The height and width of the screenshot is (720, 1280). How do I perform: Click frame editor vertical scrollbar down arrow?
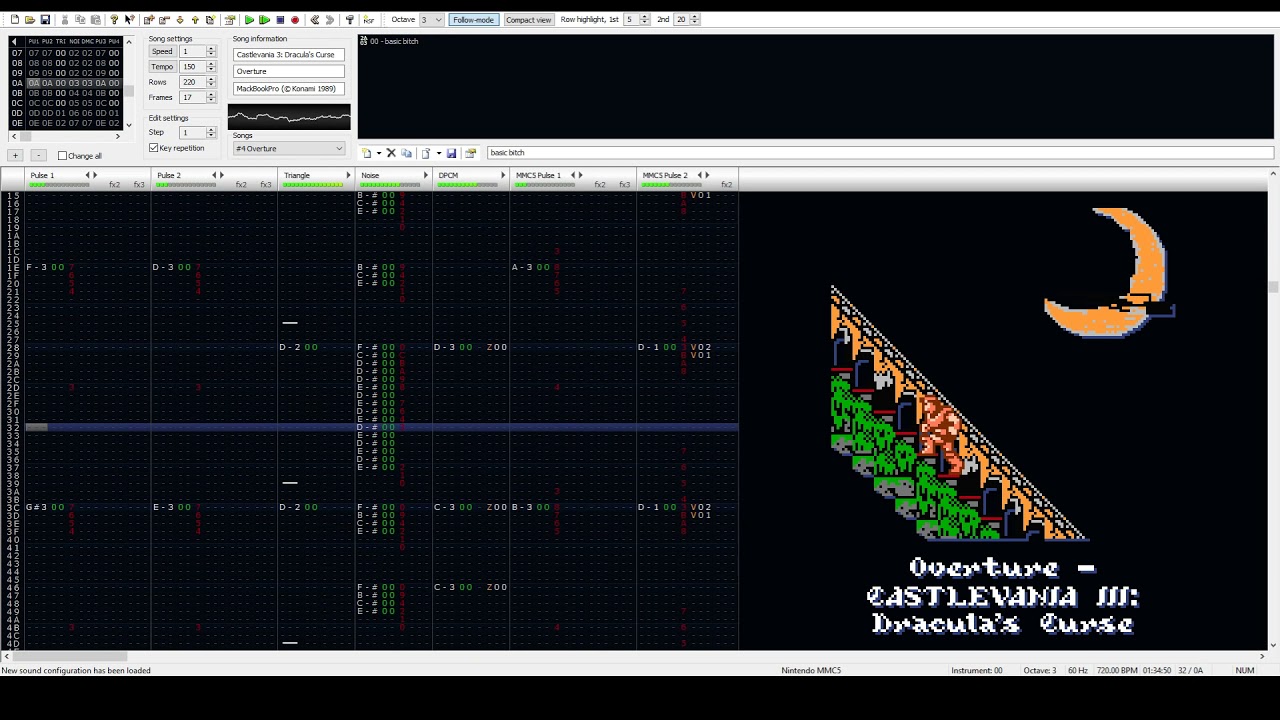click(128, 125)
